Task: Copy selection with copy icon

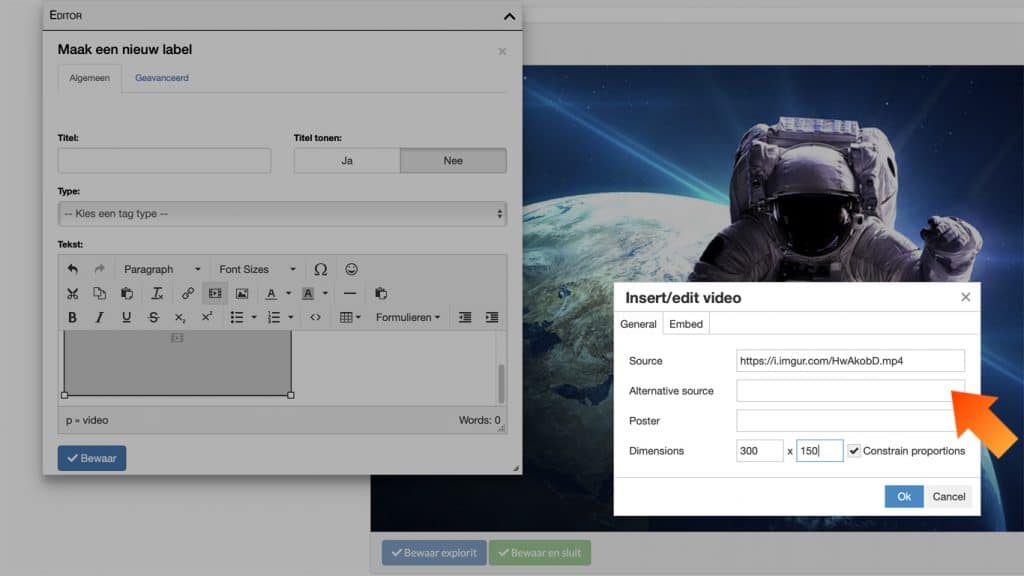Action: pyautogui.click(x=99, y=293)
